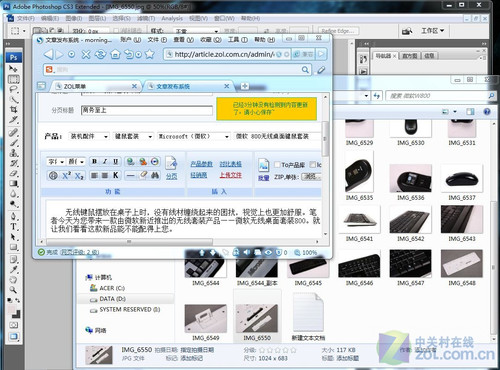This screenshot has height=370, width=500.
Task: Click the find binoculars icon in editor
Action: (x=155, y=175)
